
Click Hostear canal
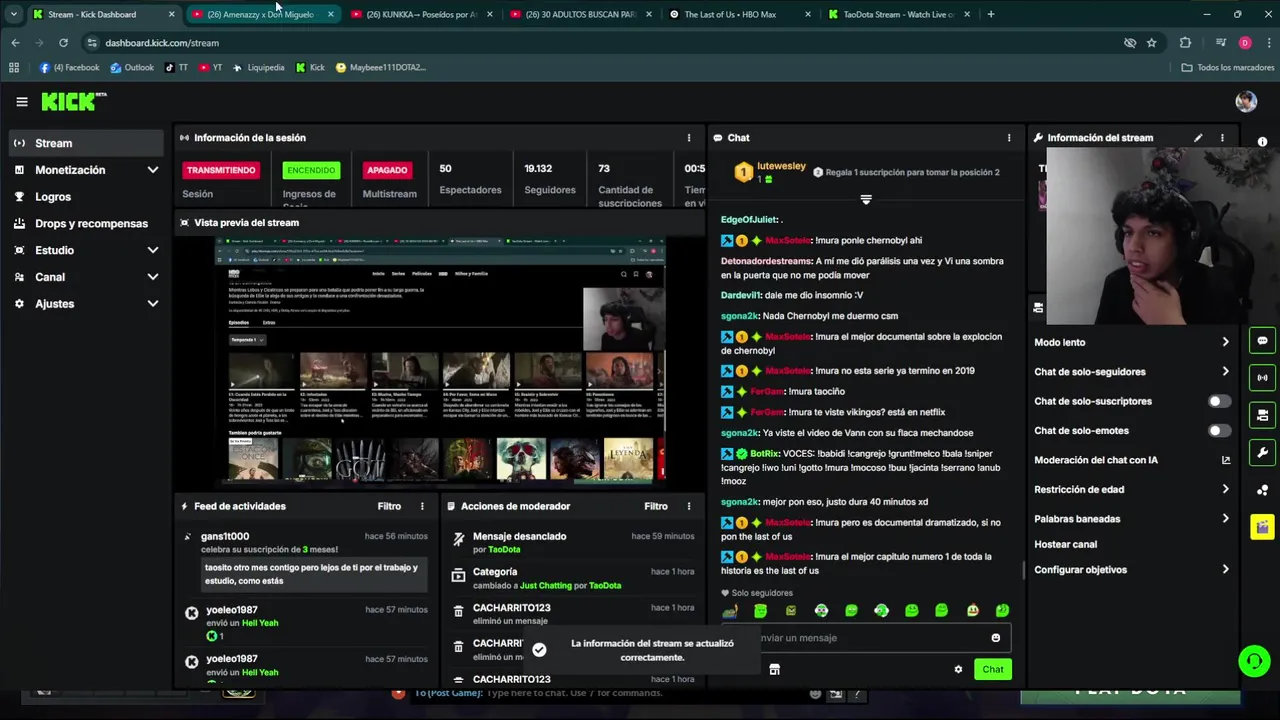(1065, 544)
